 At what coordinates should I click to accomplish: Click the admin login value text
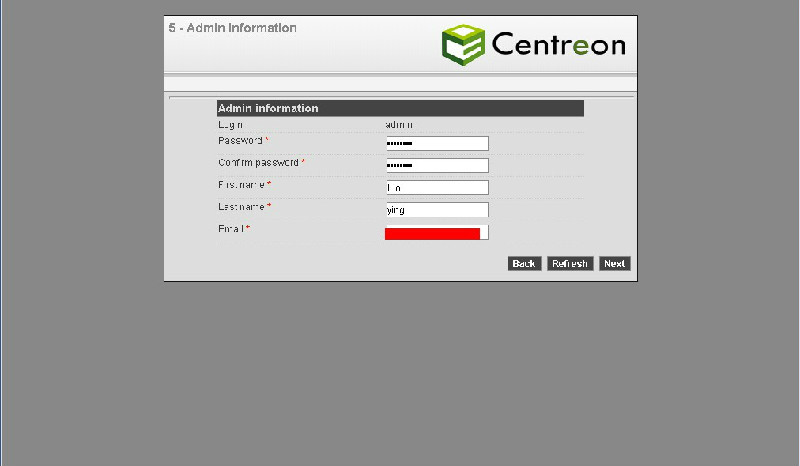pos(399,125)
